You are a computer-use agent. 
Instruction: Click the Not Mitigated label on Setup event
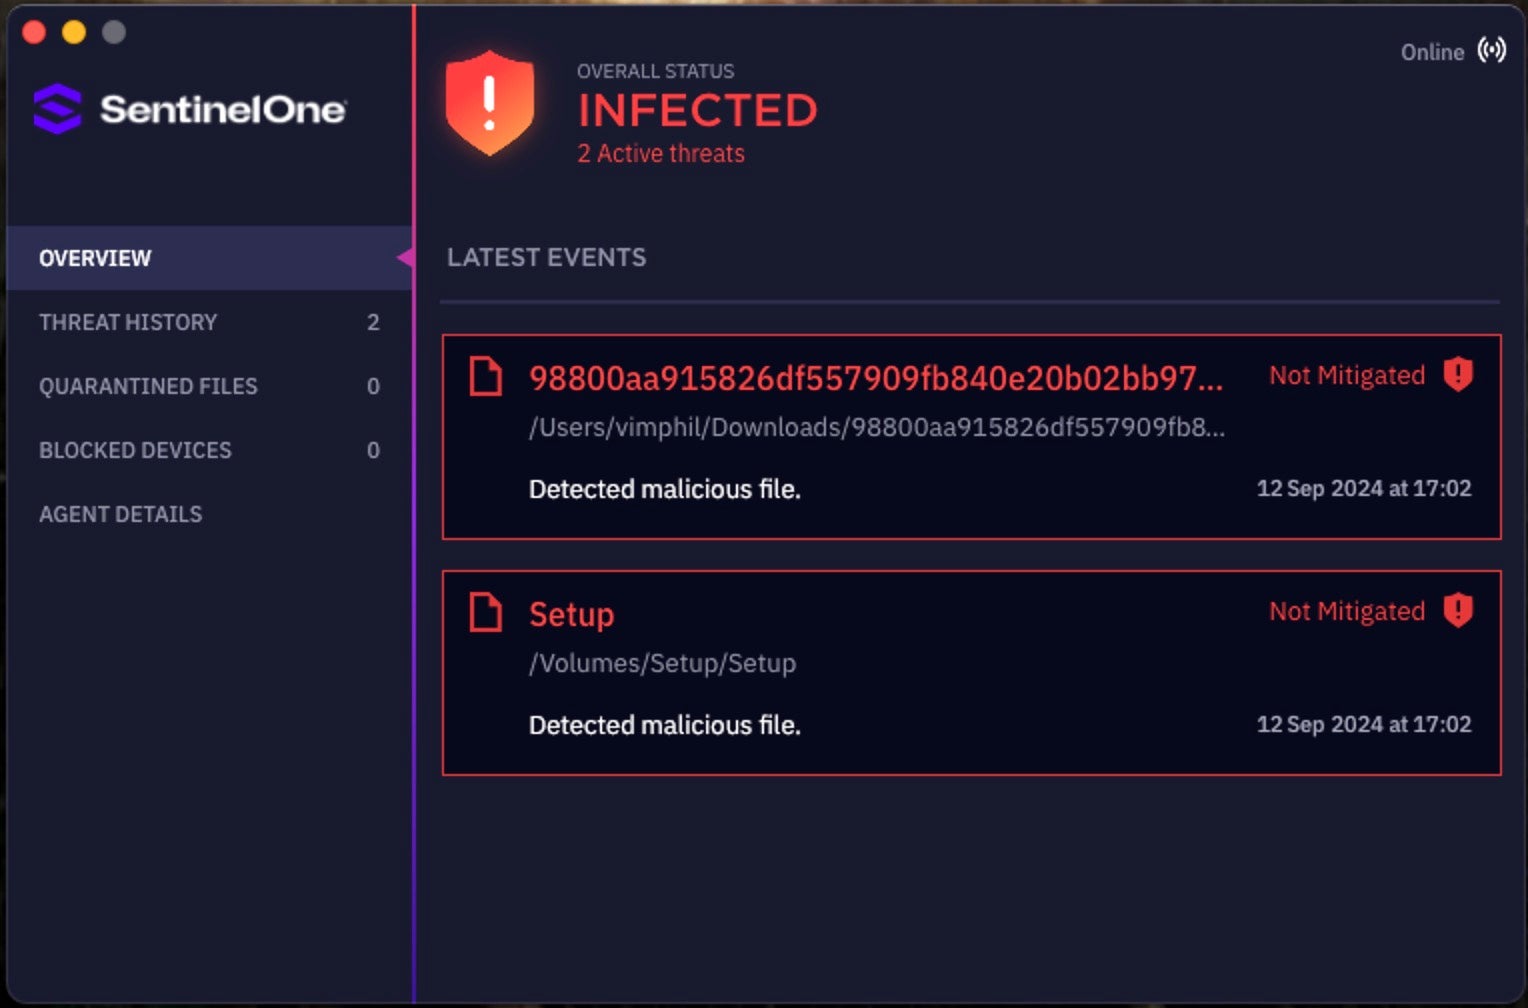[1346, 611]
